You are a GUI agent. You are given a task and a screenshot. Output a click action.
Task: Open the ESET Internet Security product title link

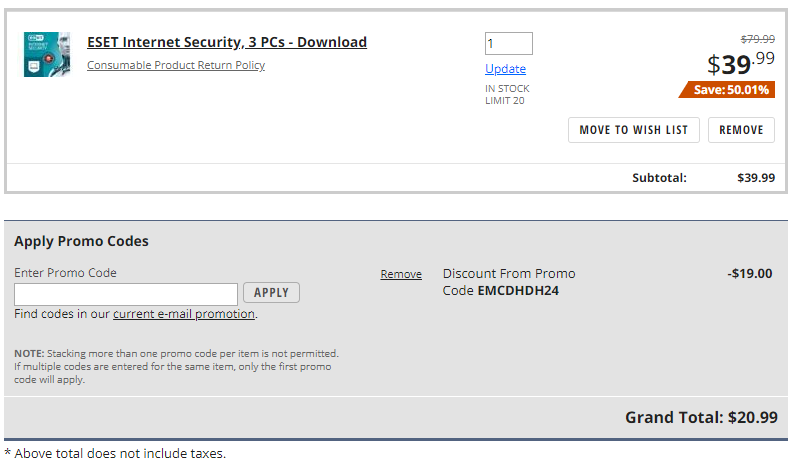[x=227, y=42]
